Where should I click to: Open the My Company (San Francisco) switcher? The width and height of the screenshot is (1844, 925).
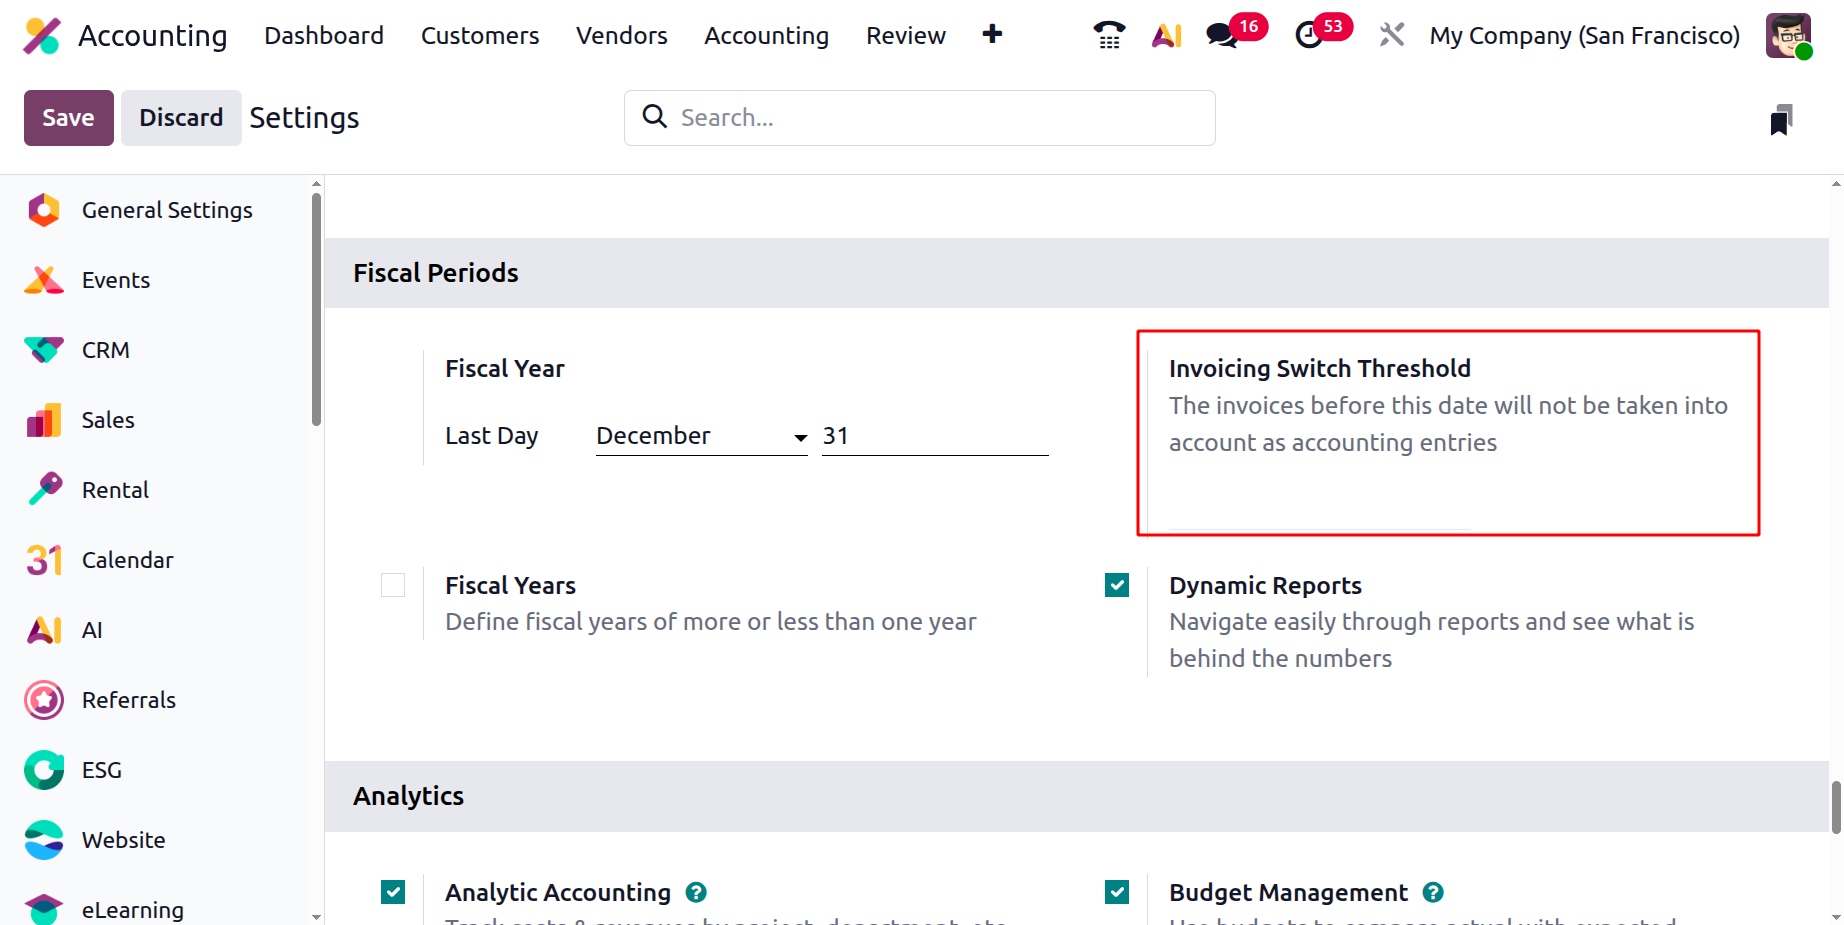tap(1584, 36)
